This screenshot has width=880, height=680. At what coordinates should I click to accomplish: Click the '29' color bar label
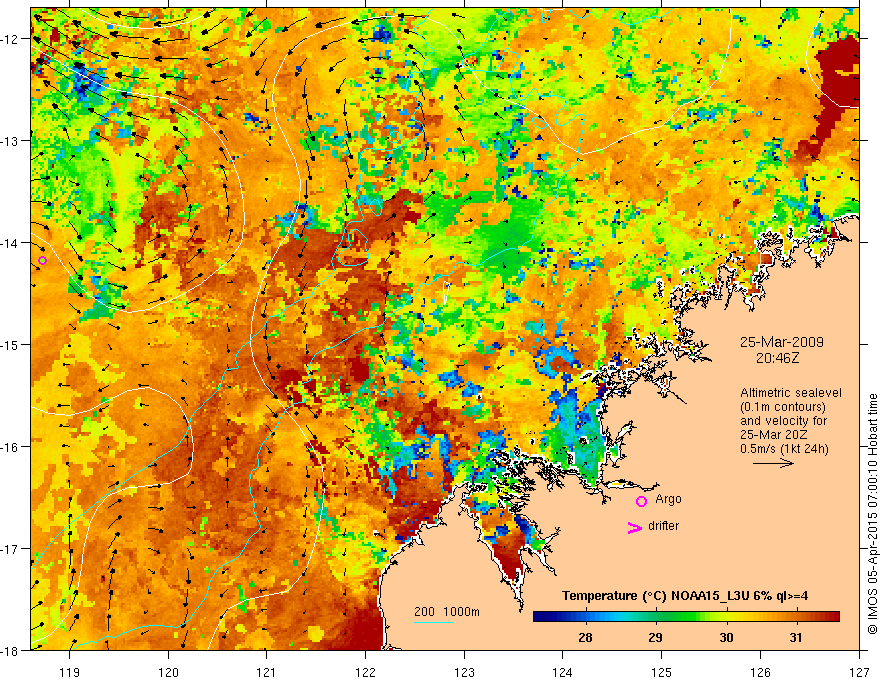[655, 637]
